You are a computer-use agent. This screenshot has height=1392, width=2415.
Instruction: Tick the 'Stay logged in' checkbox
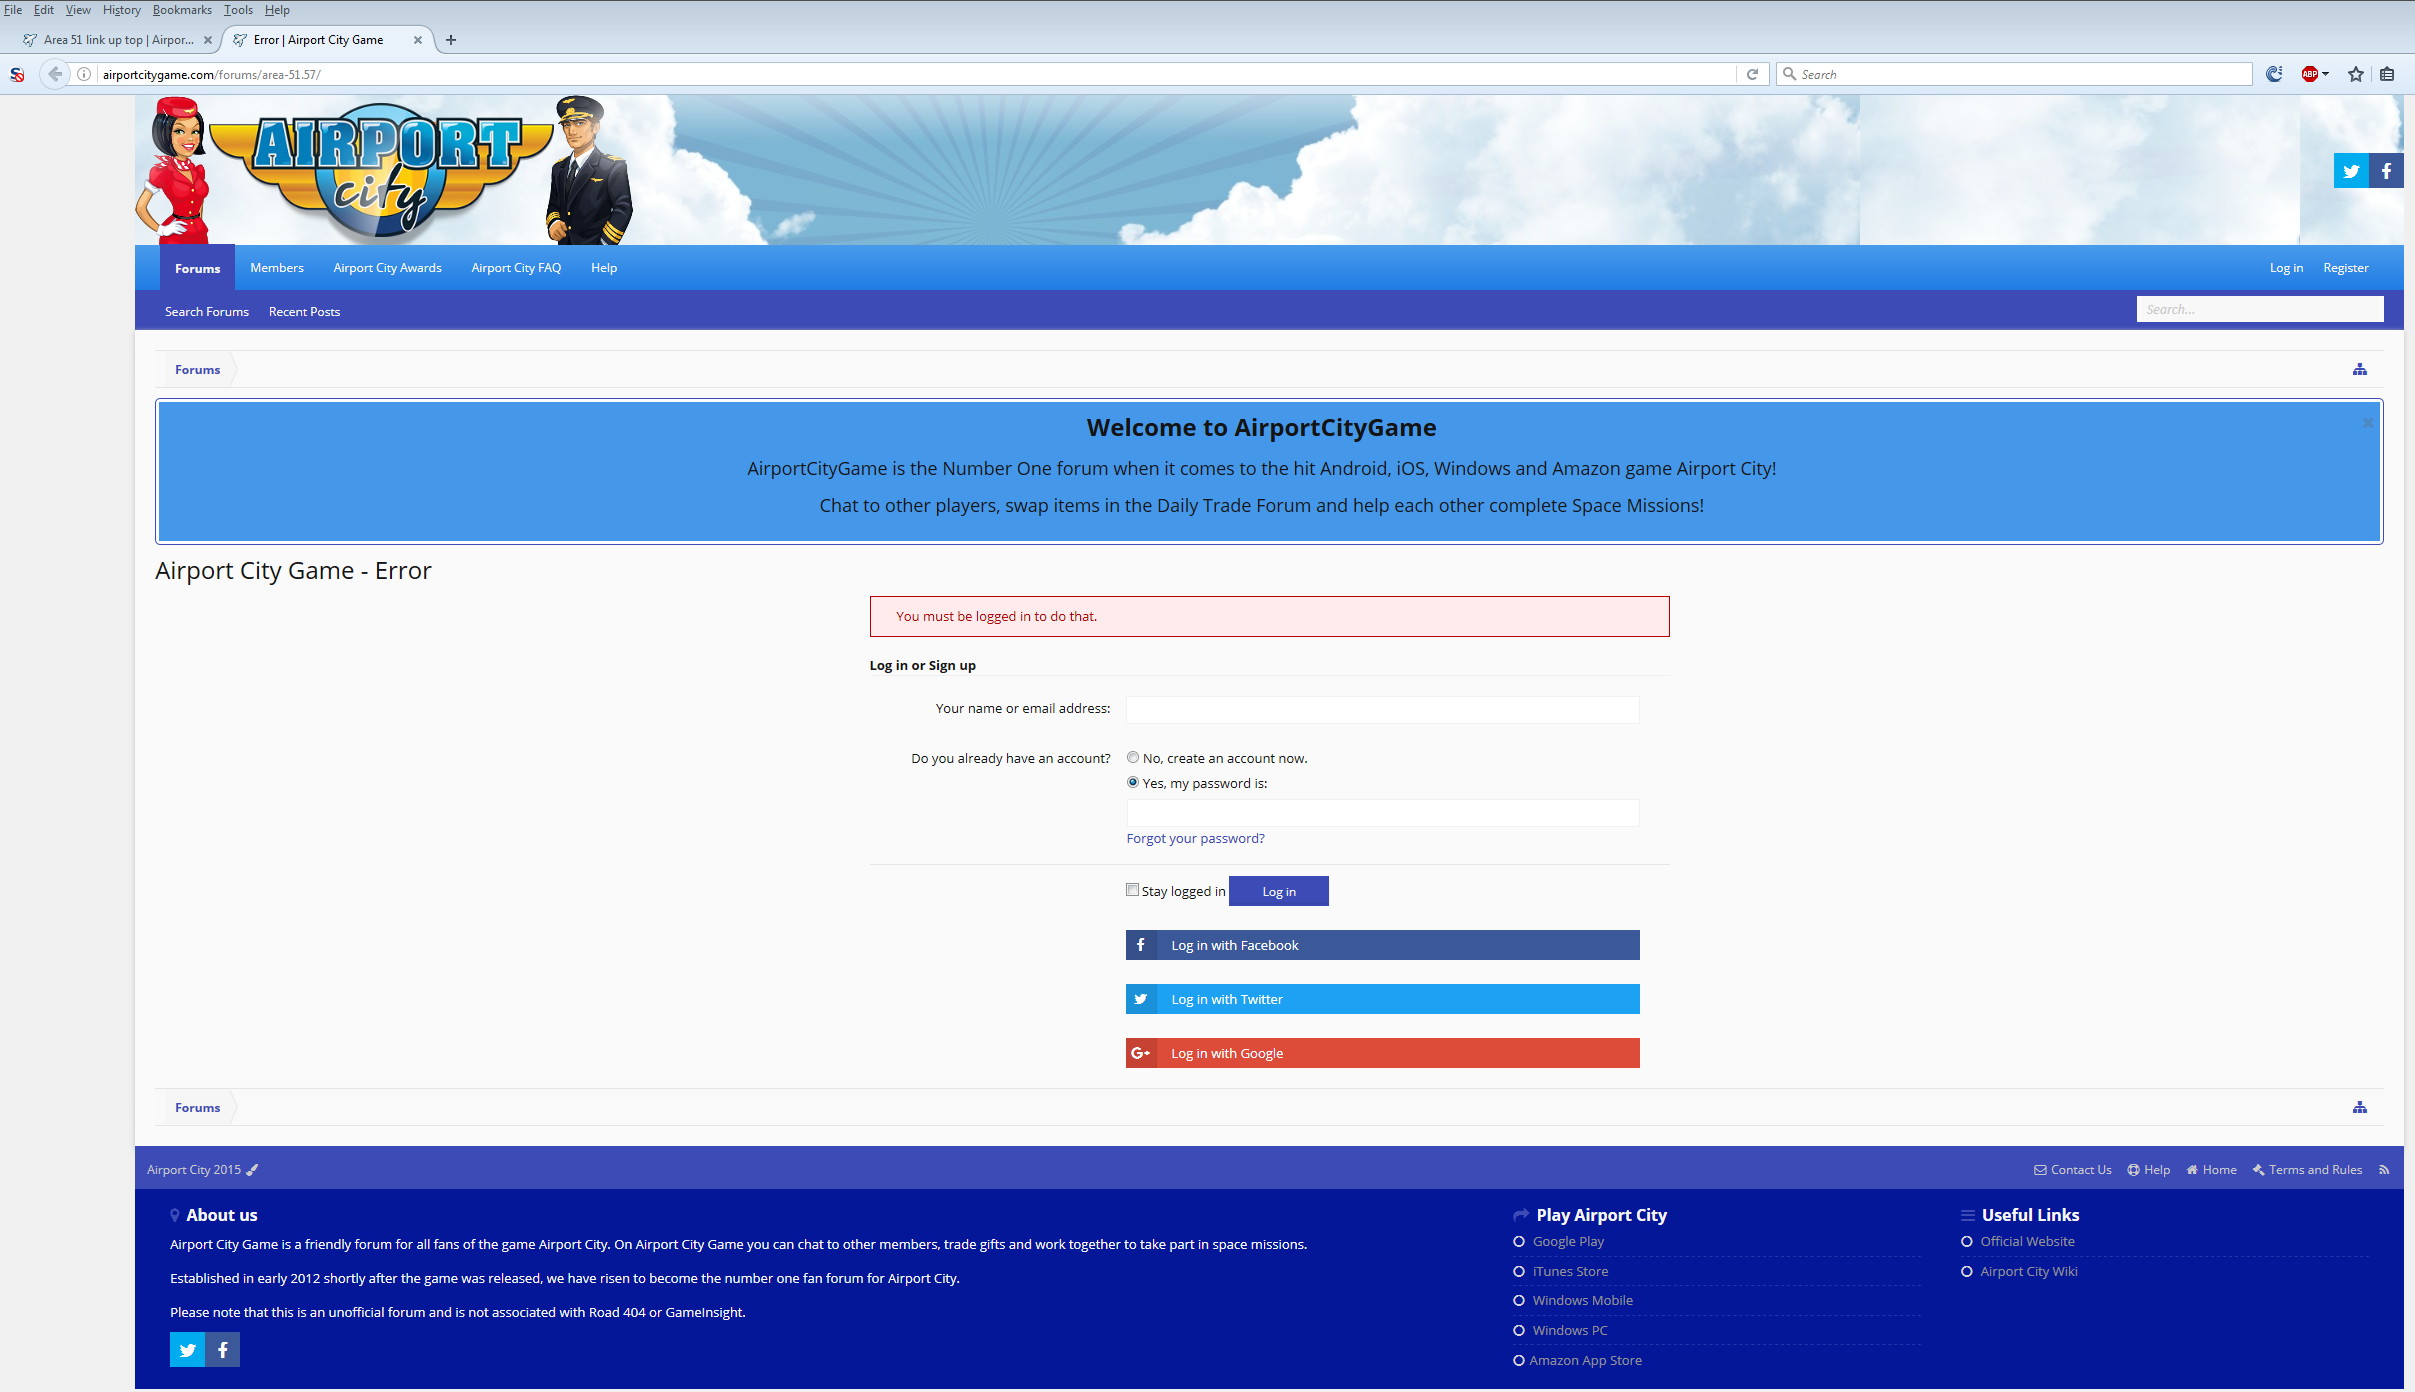[x=1133, y=890]
